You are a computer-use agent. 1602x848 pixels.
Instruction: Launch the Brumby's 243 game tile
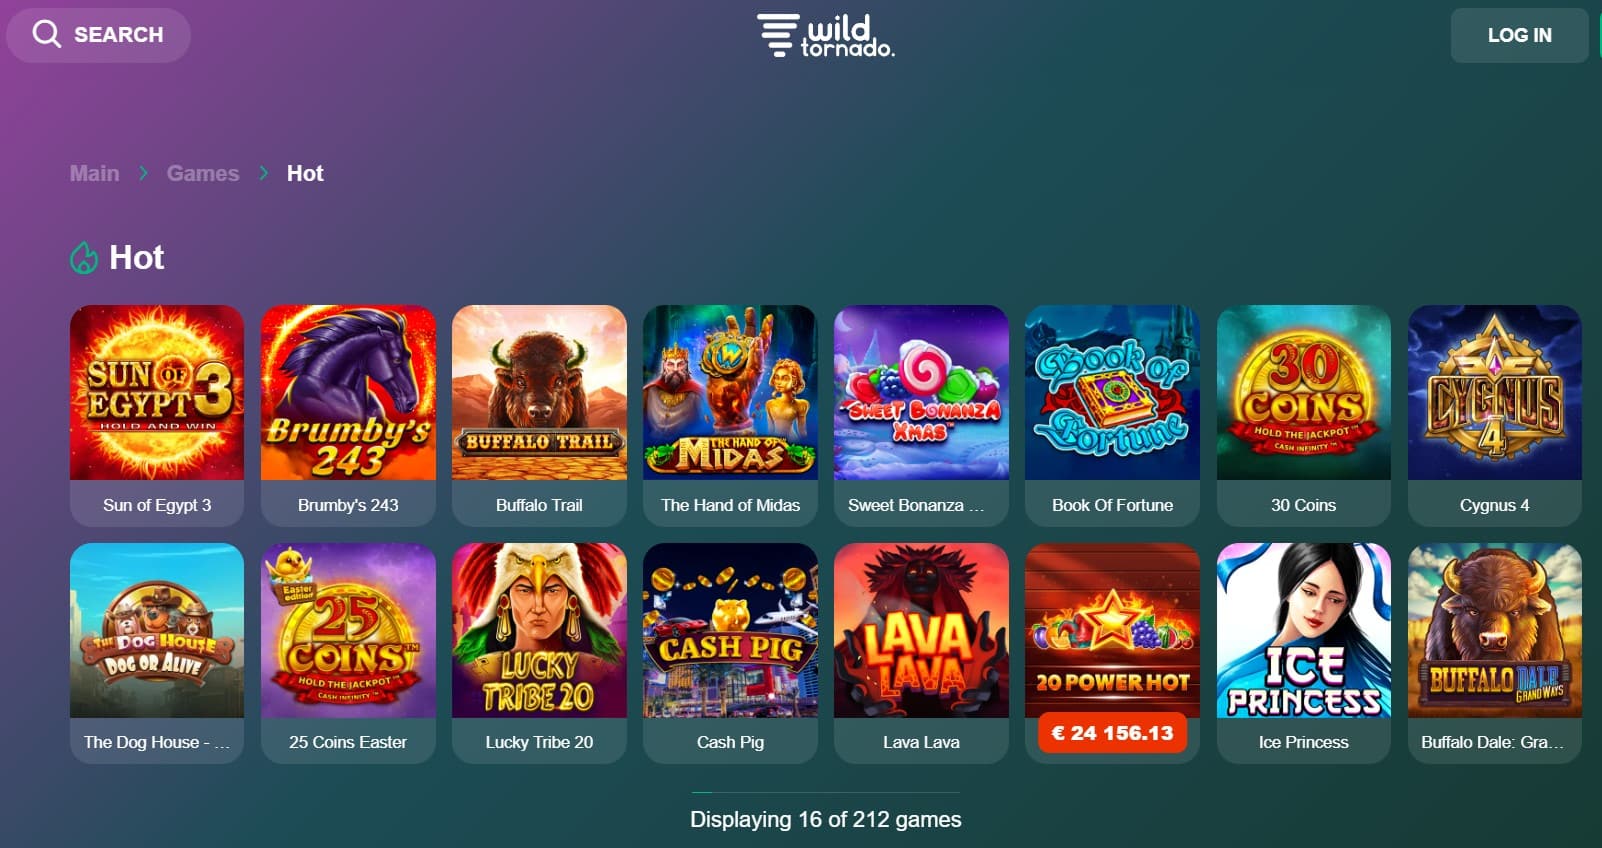(348, 415)
